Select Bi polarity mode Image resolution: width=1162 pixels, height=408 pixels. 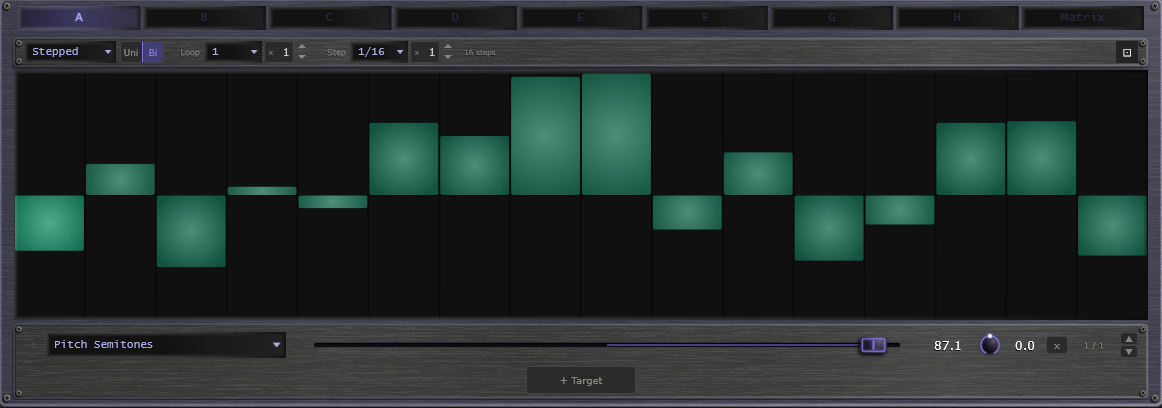coord(153,53)
